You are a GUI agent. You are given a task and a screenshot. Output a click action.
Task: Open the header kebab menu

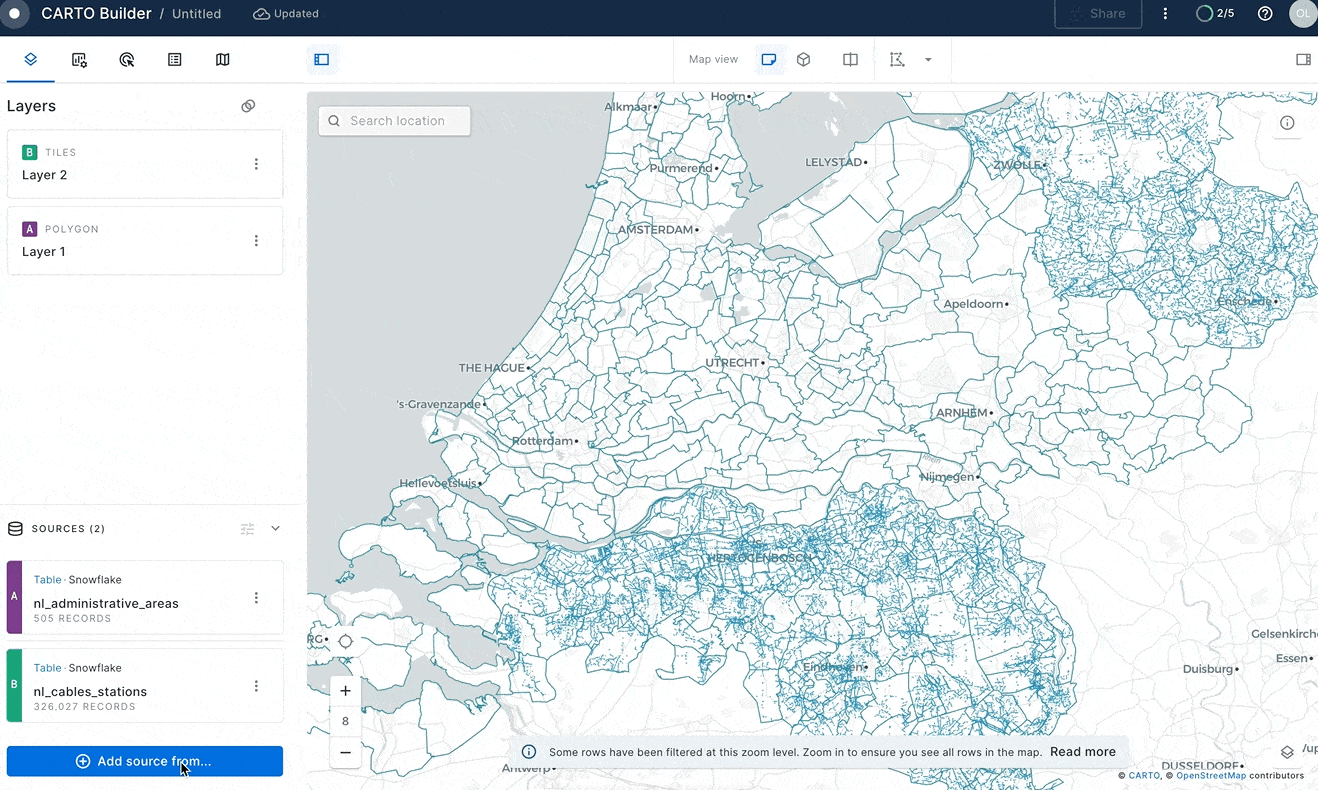pos(1165,13)
